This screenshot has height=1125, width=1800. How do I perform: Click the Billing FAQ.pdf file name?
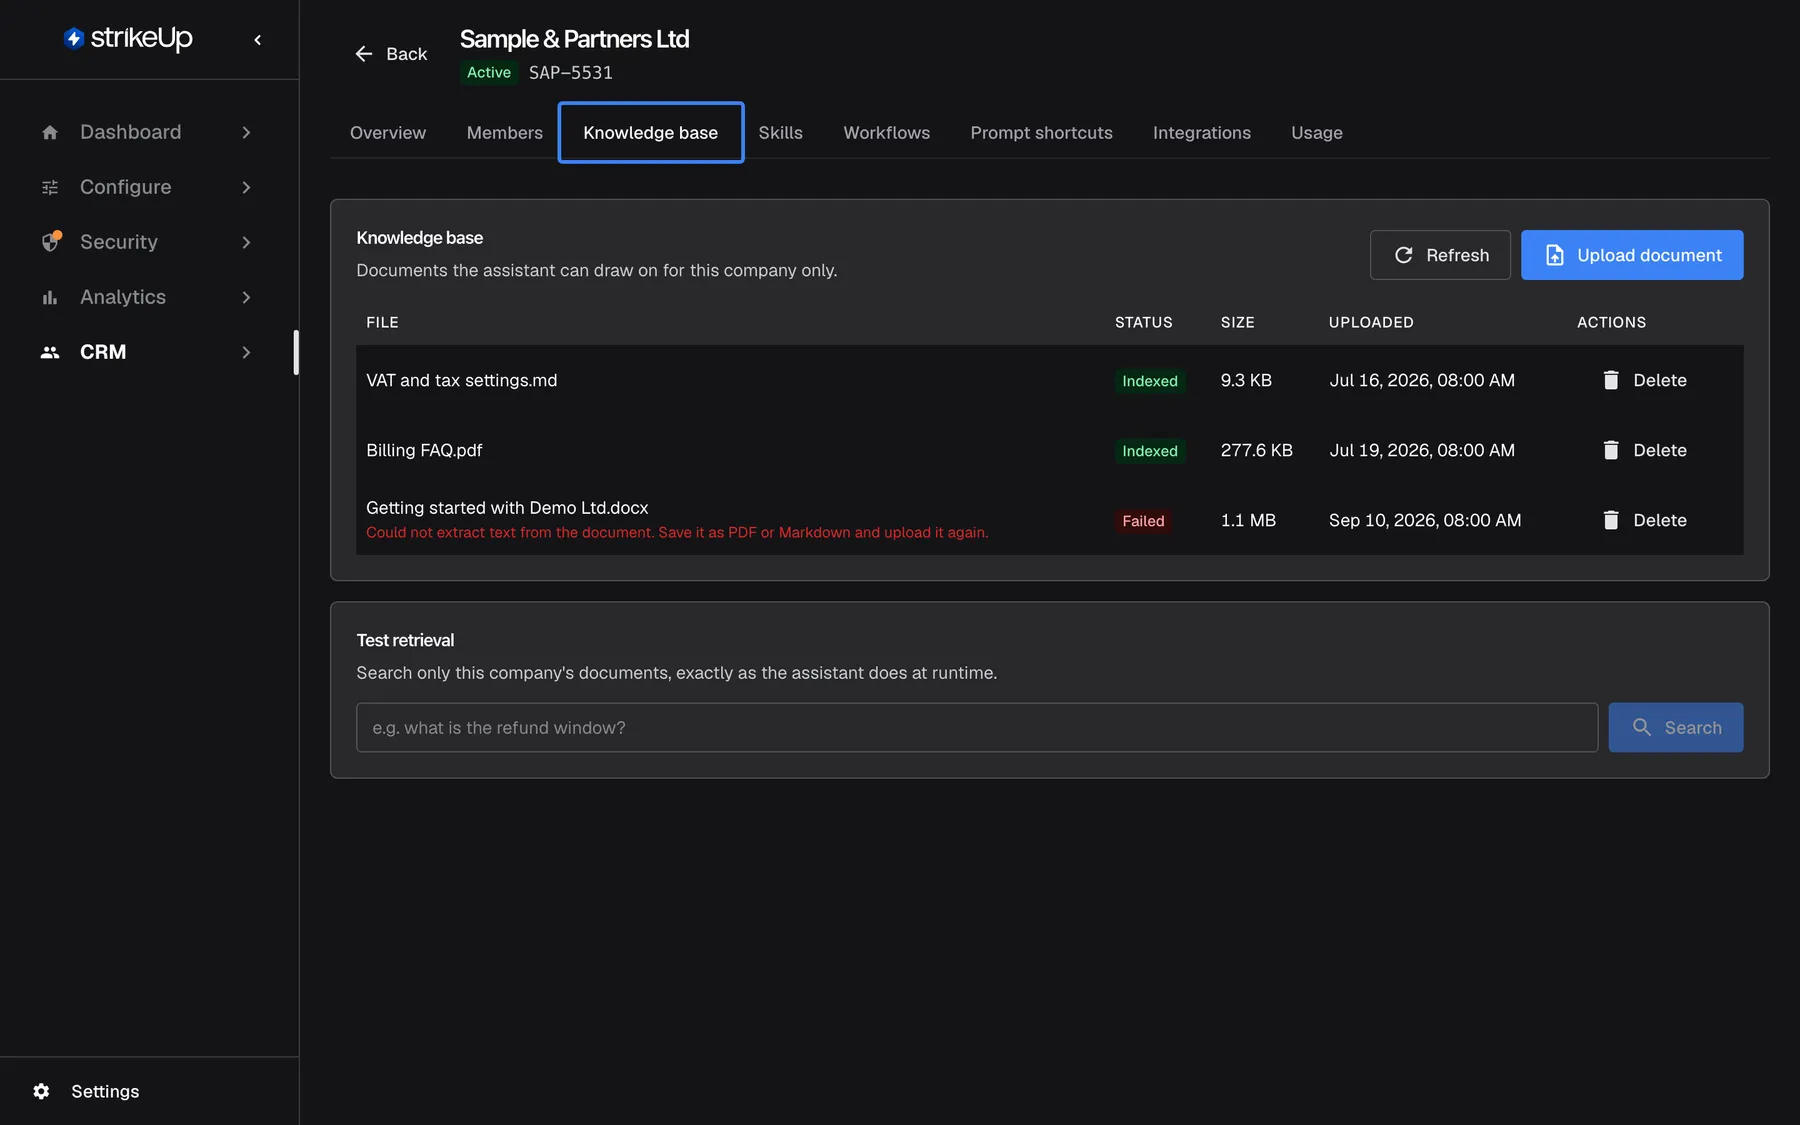424,450
